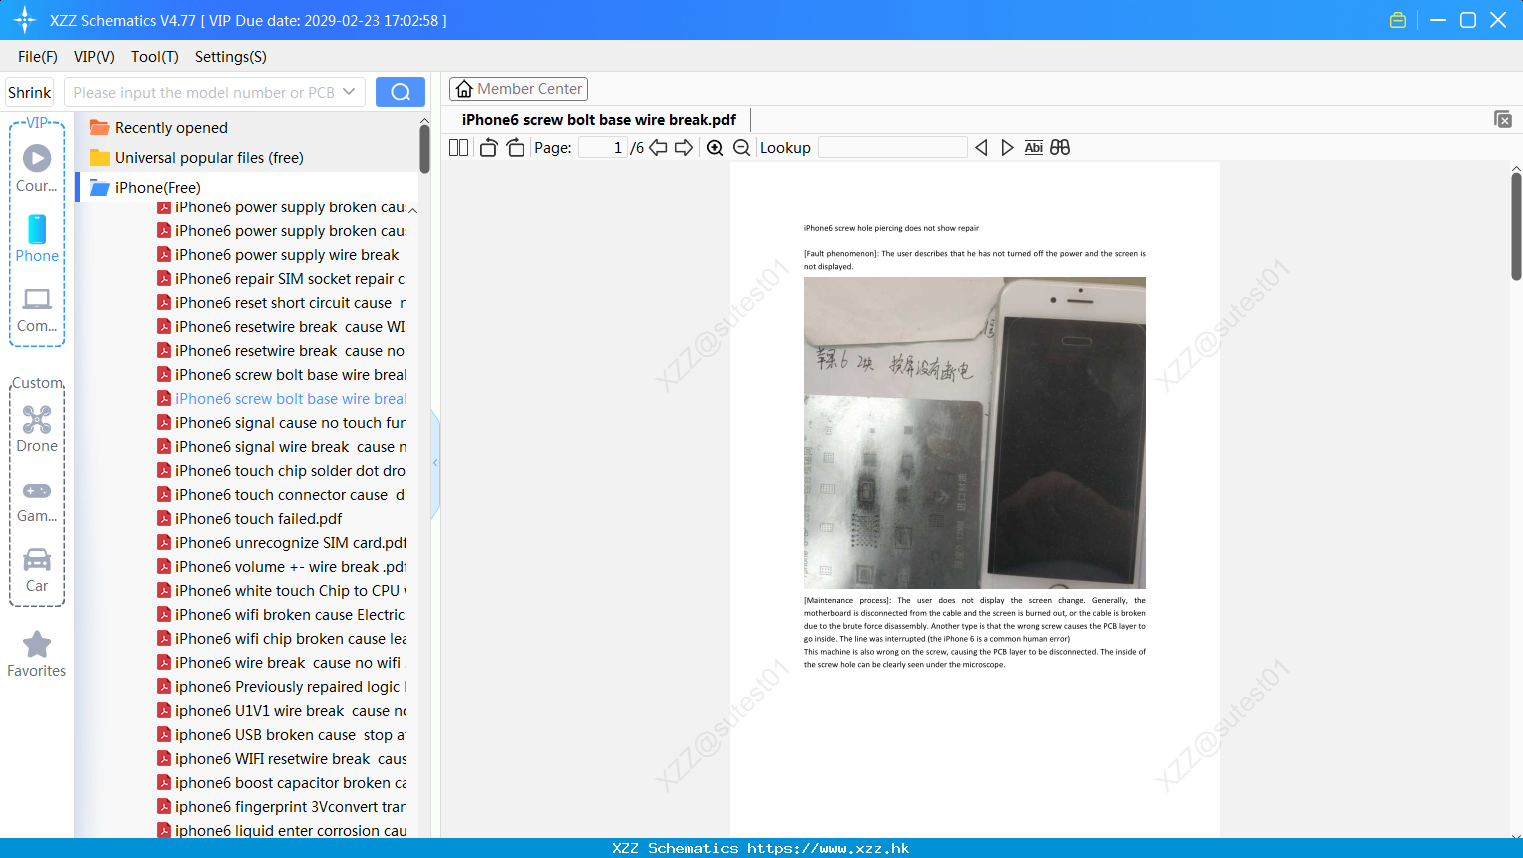Click the detach window icon at right
The width and height of the screenshot is (1523, 858).
click(1503, 119)
